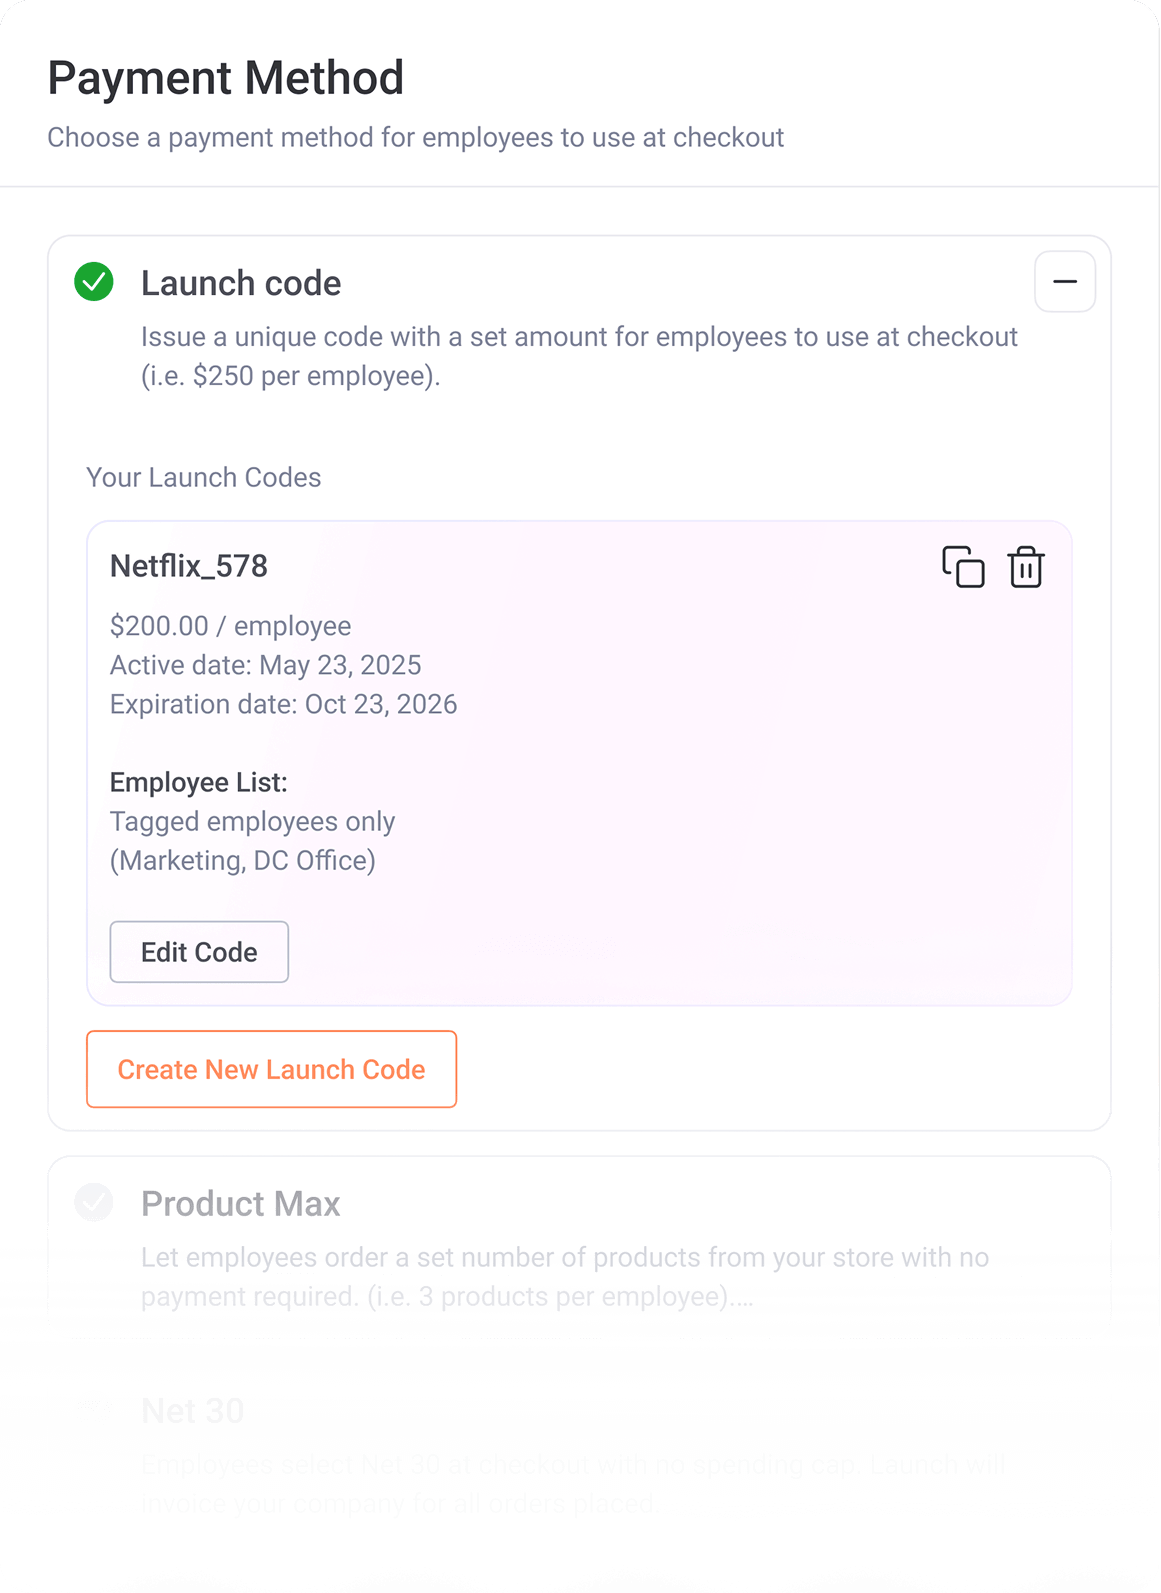Click the Edit Code button
Viewport: 1161px width, 1593px height.
(x=199, y=952)
